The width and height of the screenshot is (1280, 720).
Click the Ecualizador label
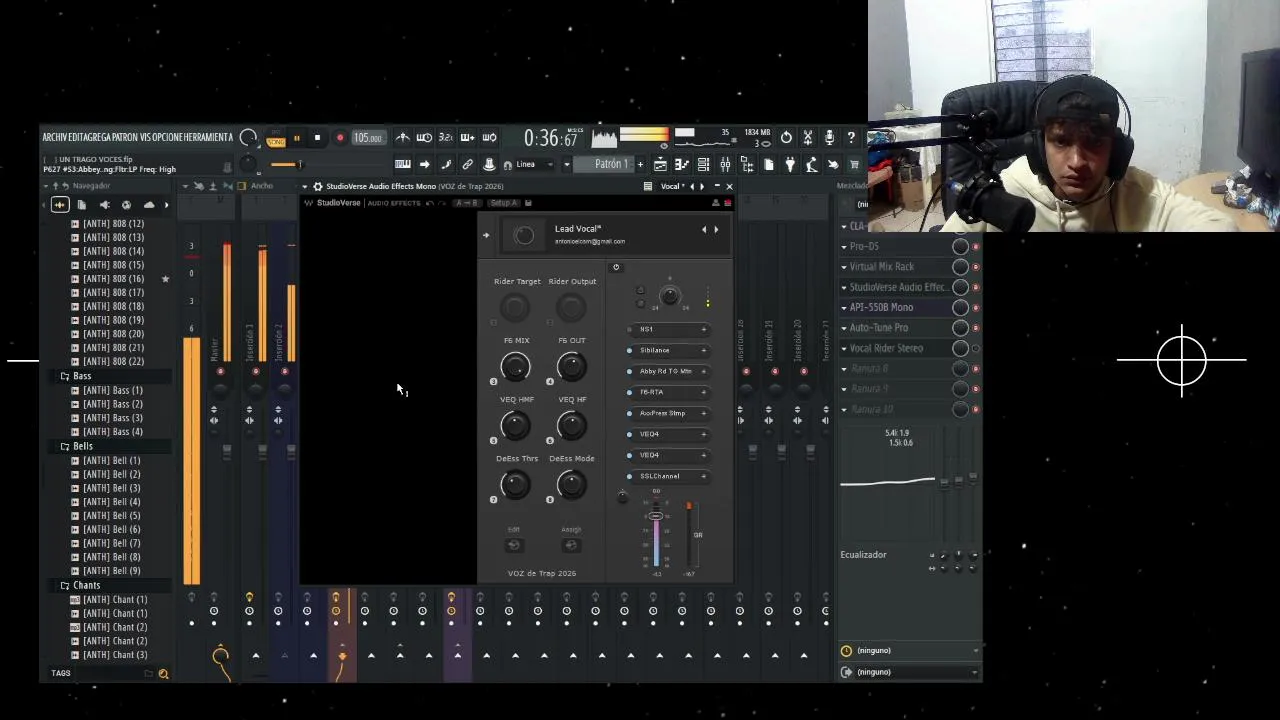click(863, 555)
